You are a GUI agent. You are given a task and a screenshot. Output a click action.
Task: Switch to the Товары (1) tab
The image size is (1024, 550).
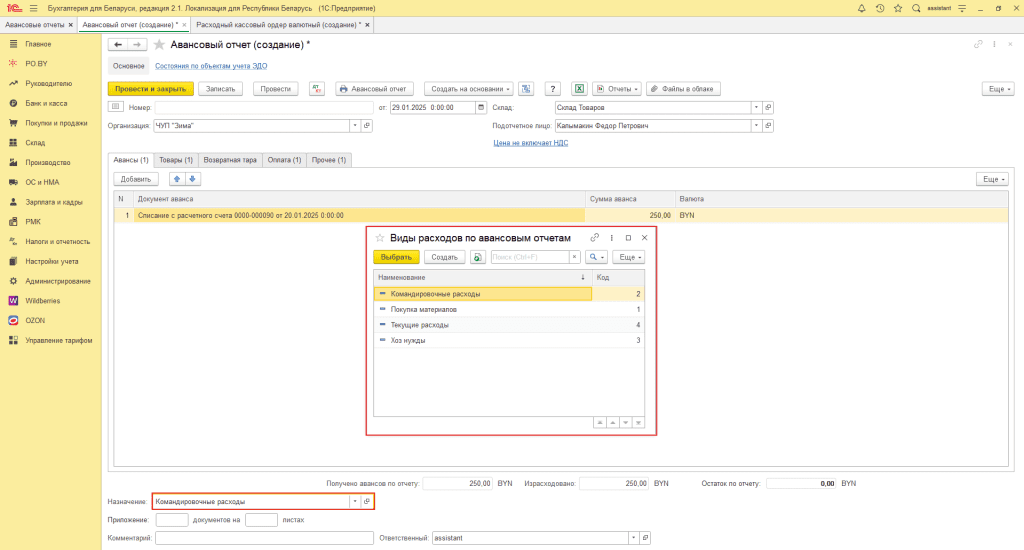coord(176,160)
